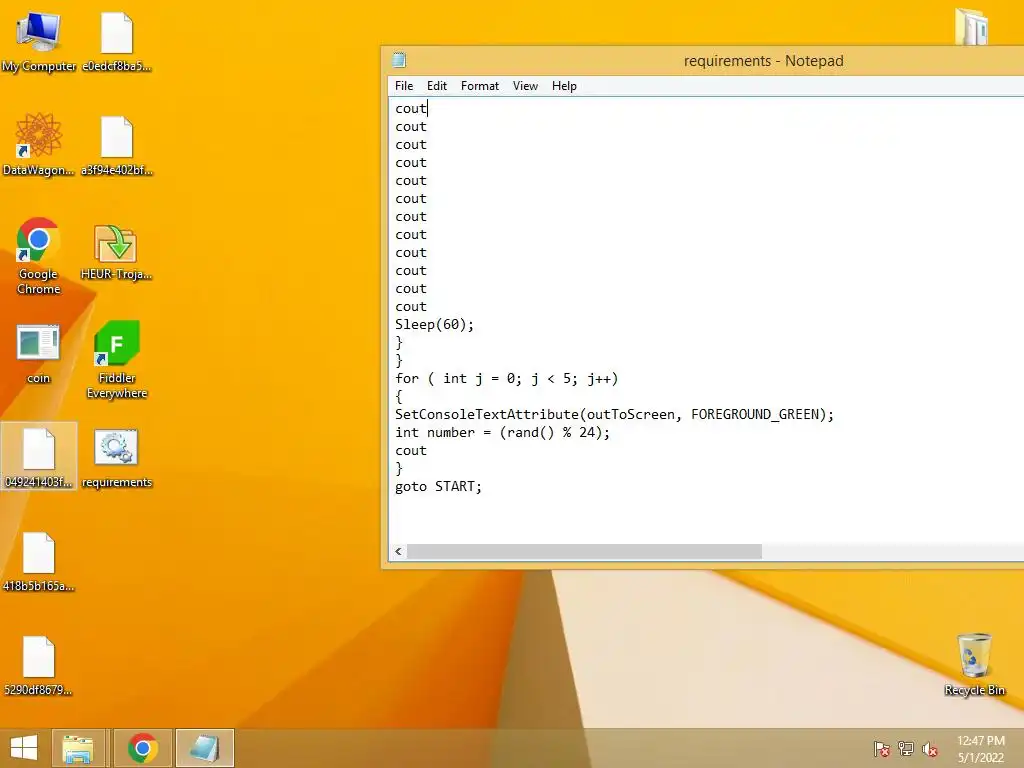Viewport: 1024px width, 768px height.
Task: Select the HEUR-Troja... folder icon
Action: pyautogui.click(x=117, y=252)
